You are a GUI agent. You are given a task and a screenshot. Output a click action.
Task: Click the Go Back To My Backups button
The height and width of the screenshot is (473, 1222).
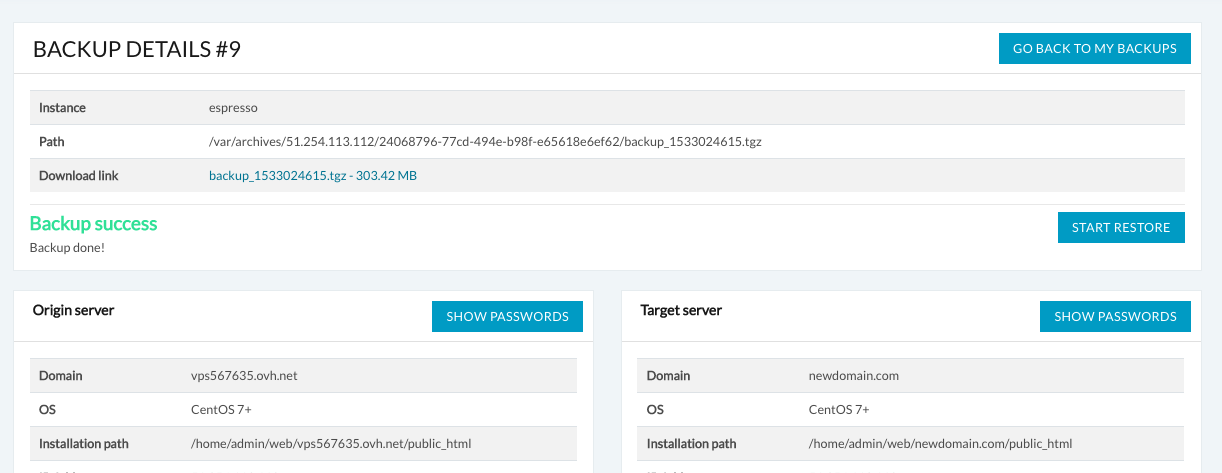(1094, 48)
